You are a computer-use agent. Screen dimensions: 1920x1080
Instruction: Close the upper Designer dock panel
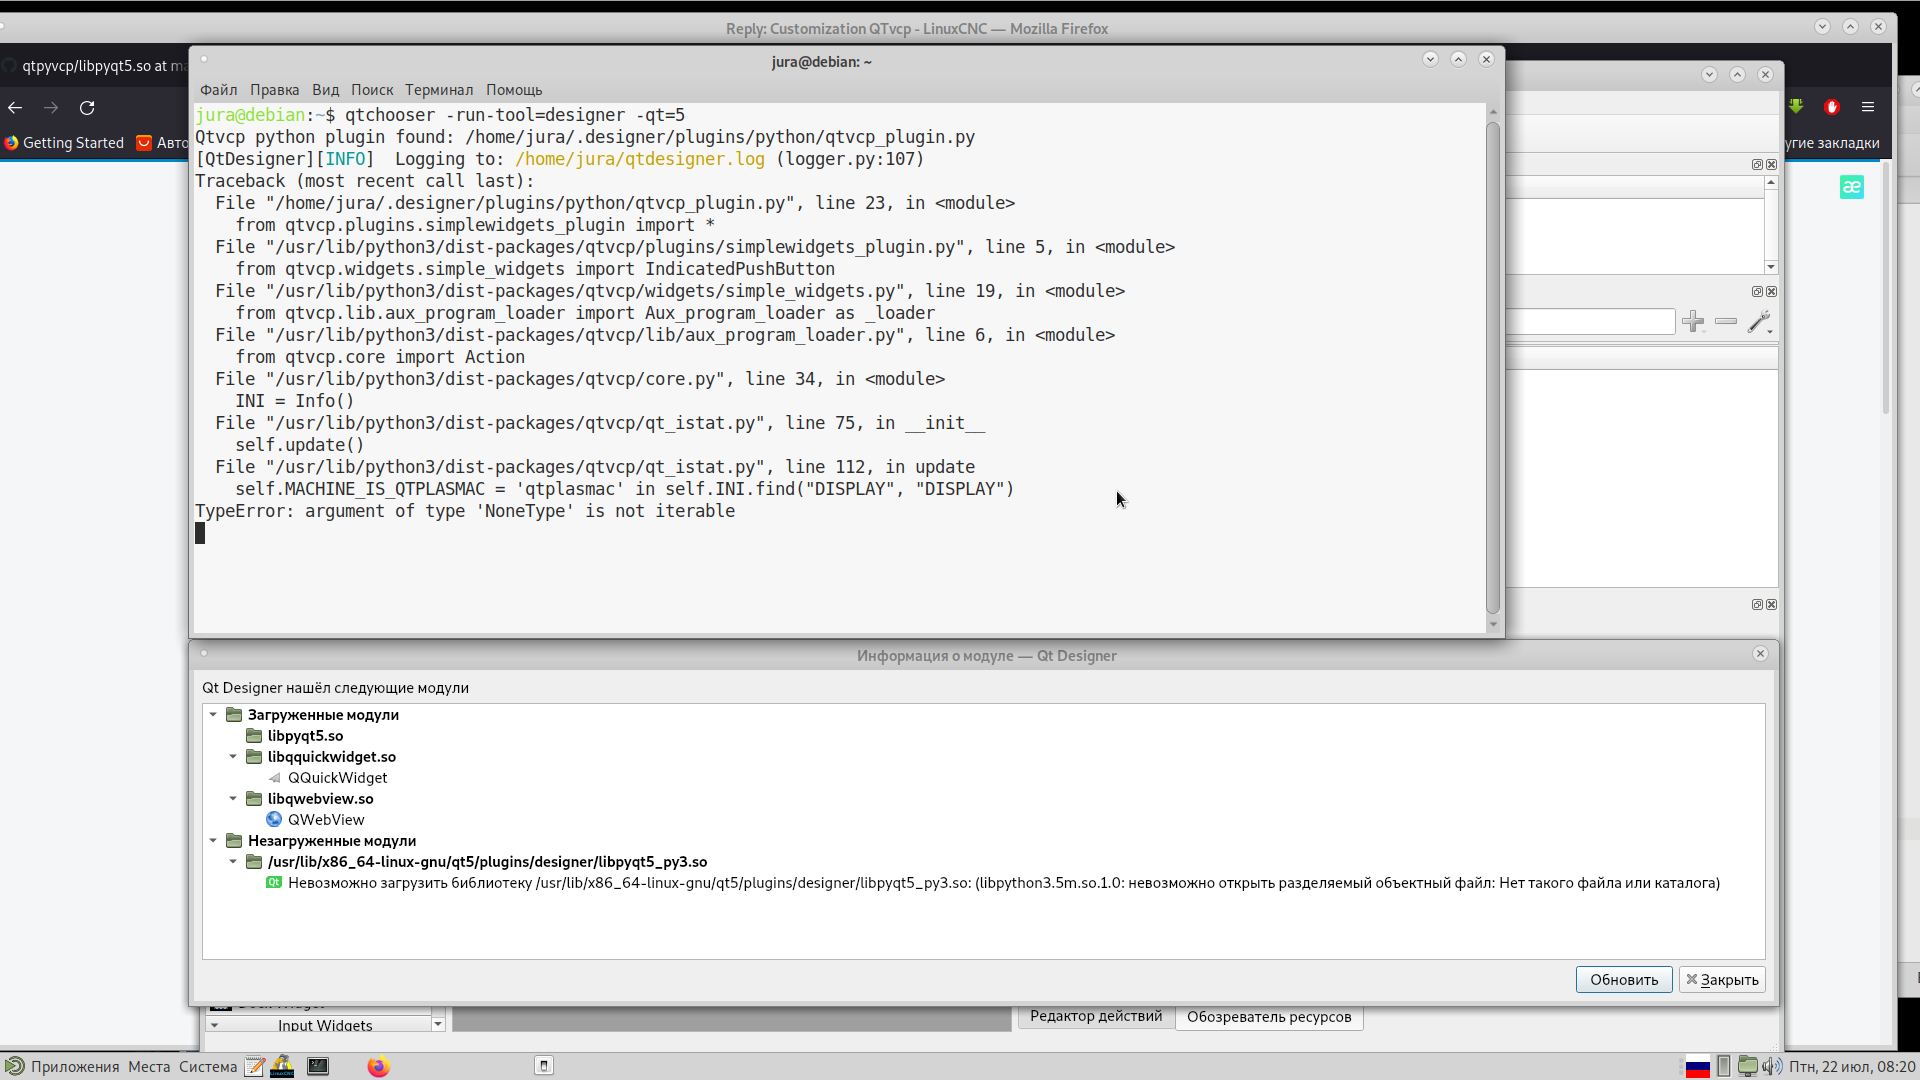coord(1771,165)
